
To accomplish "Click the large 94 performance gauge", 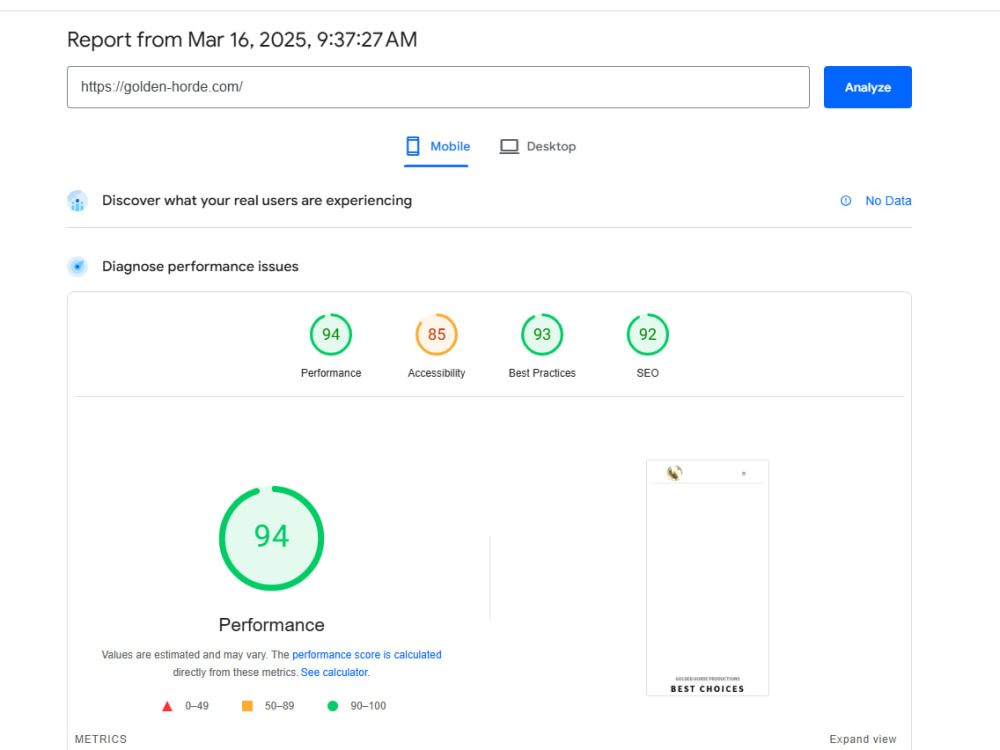I will [272, 538].
